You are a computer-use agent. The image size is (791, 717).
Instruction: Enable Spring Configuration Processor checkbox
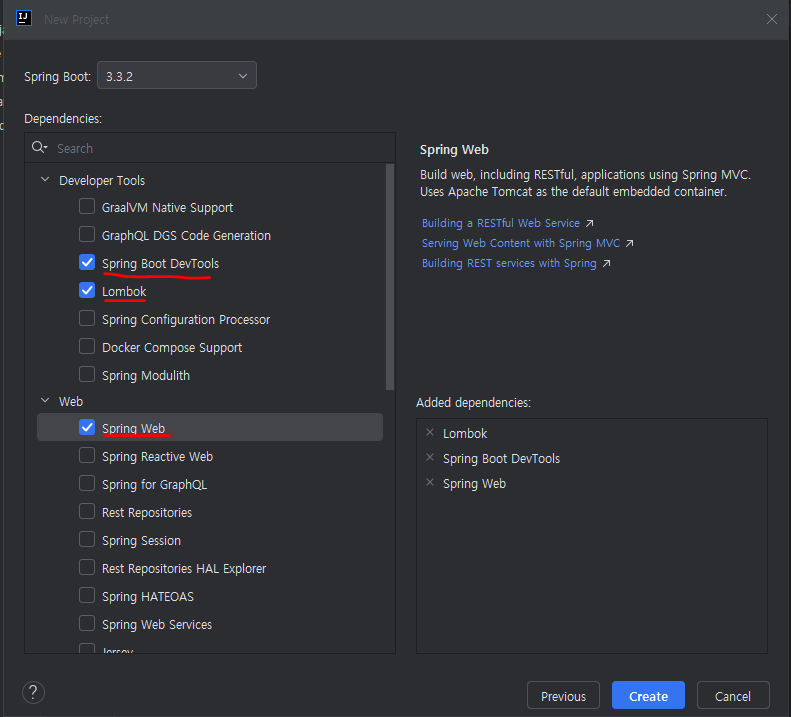click(87, 318)
